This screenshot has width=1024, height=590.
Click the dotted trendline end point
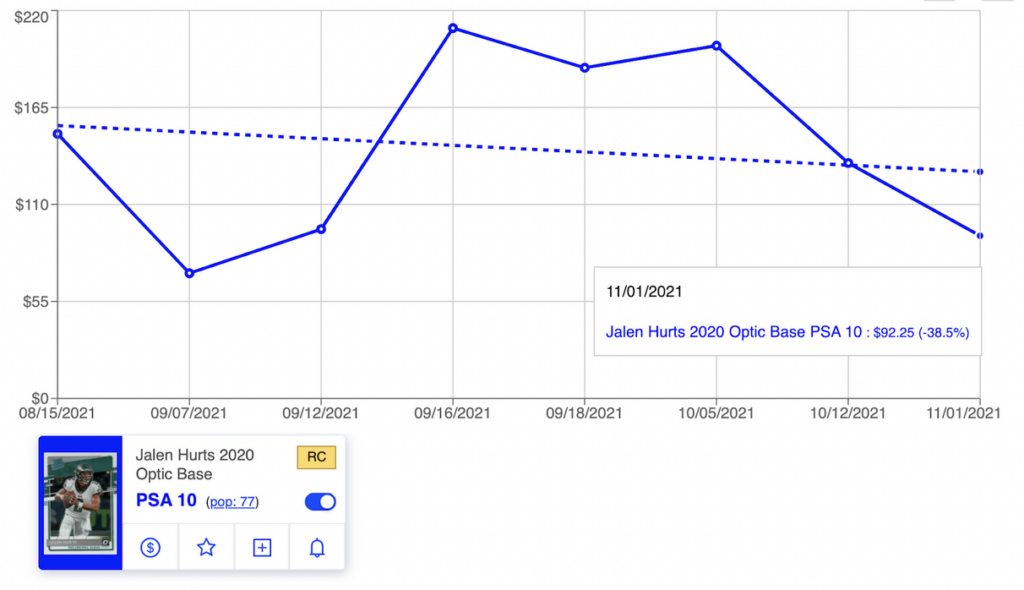(x=980, y=172)
